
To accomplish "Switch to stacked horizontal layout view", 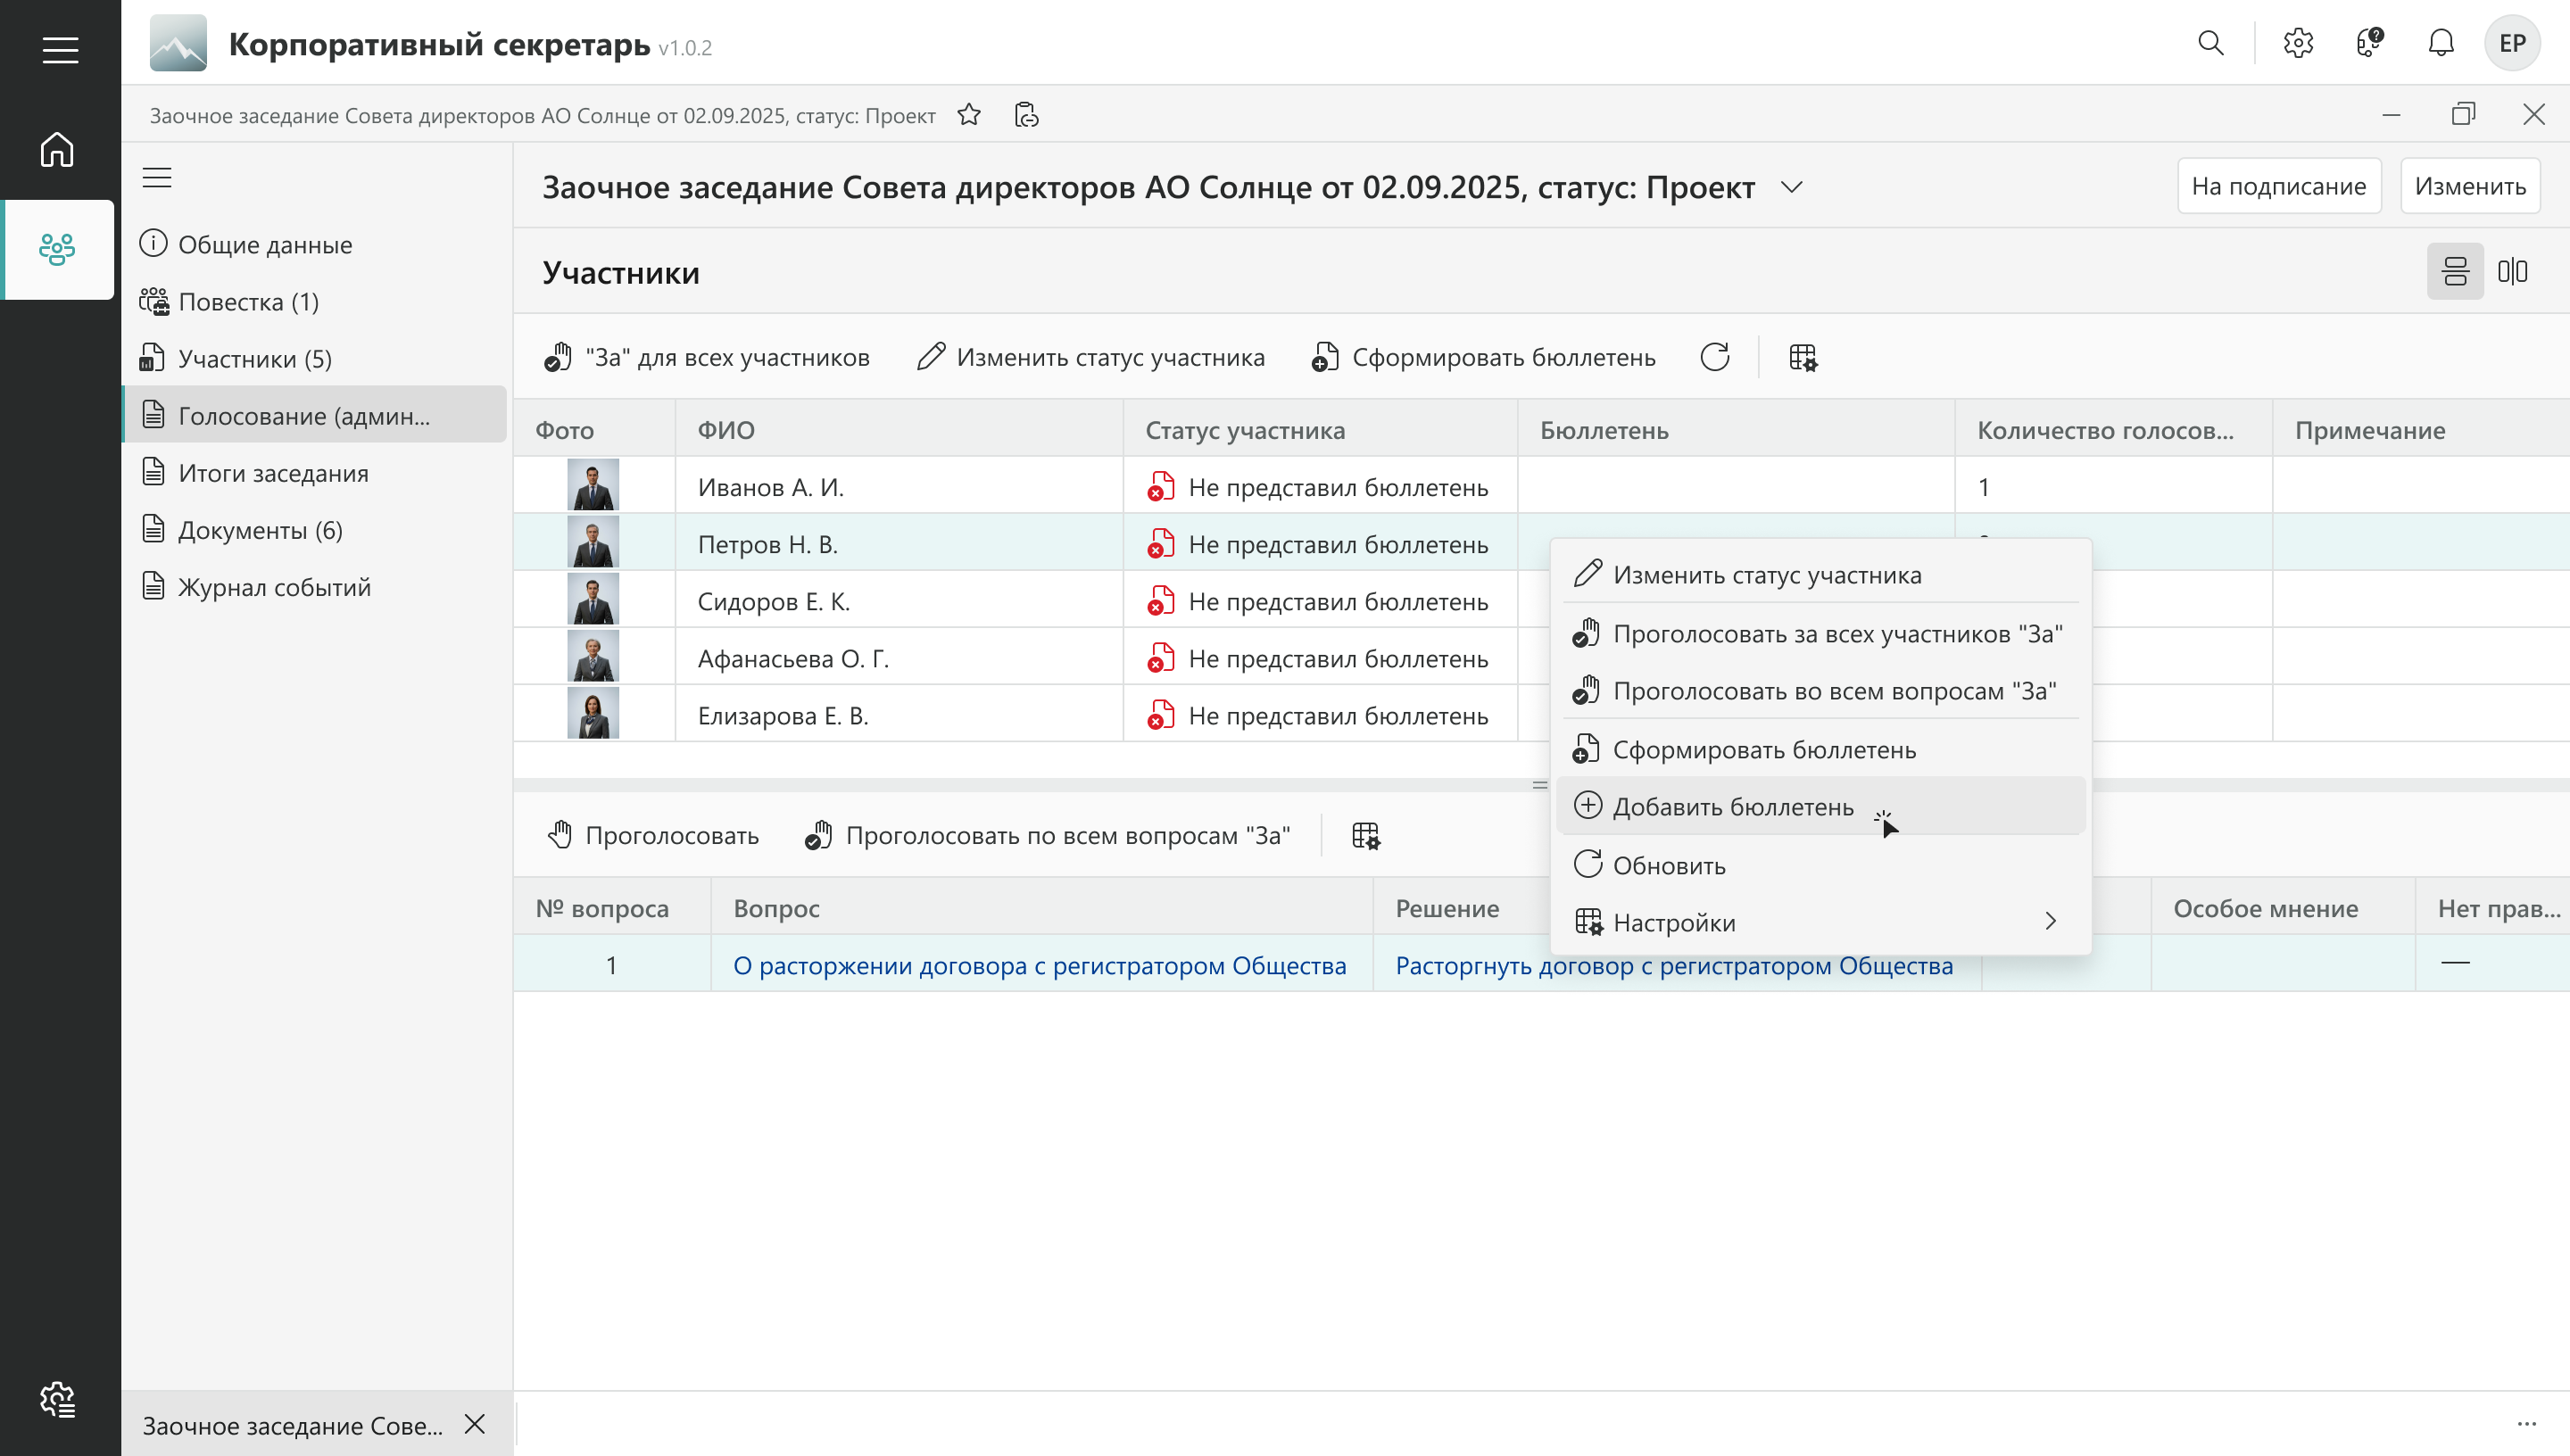I will click(x=2455, y=271).
